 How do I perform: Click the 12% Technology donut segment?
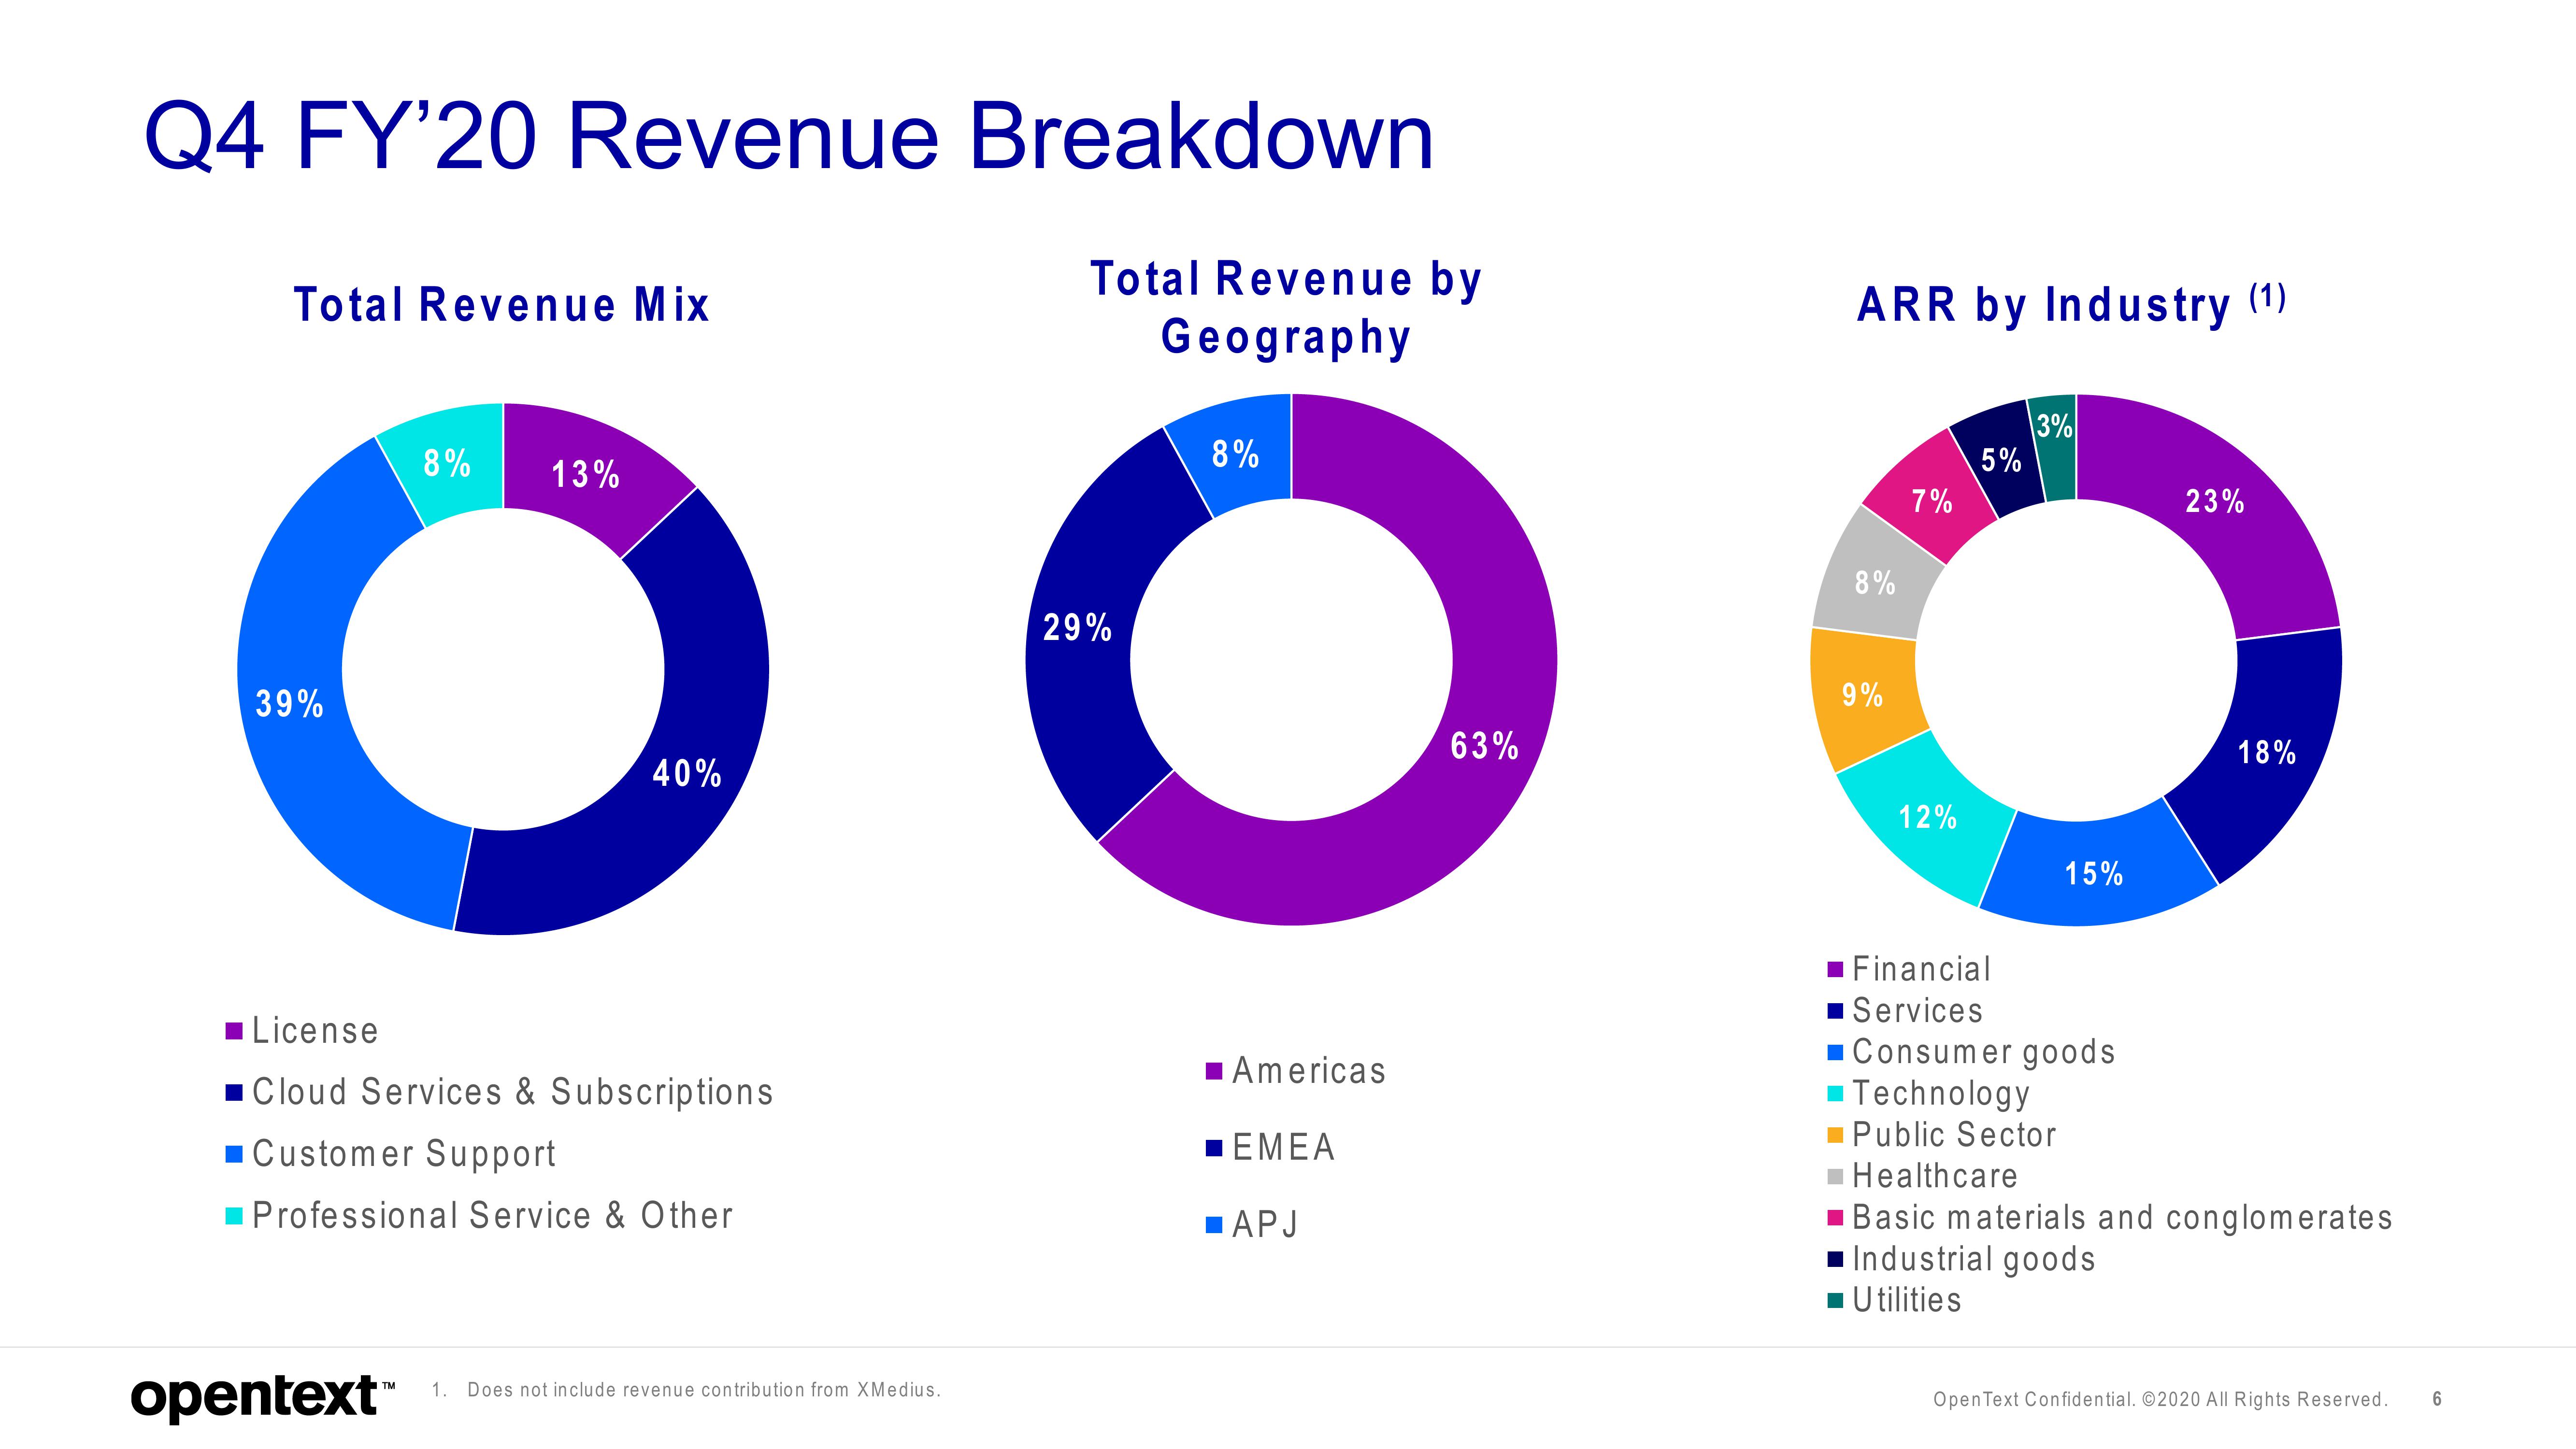click(1927, 817)
